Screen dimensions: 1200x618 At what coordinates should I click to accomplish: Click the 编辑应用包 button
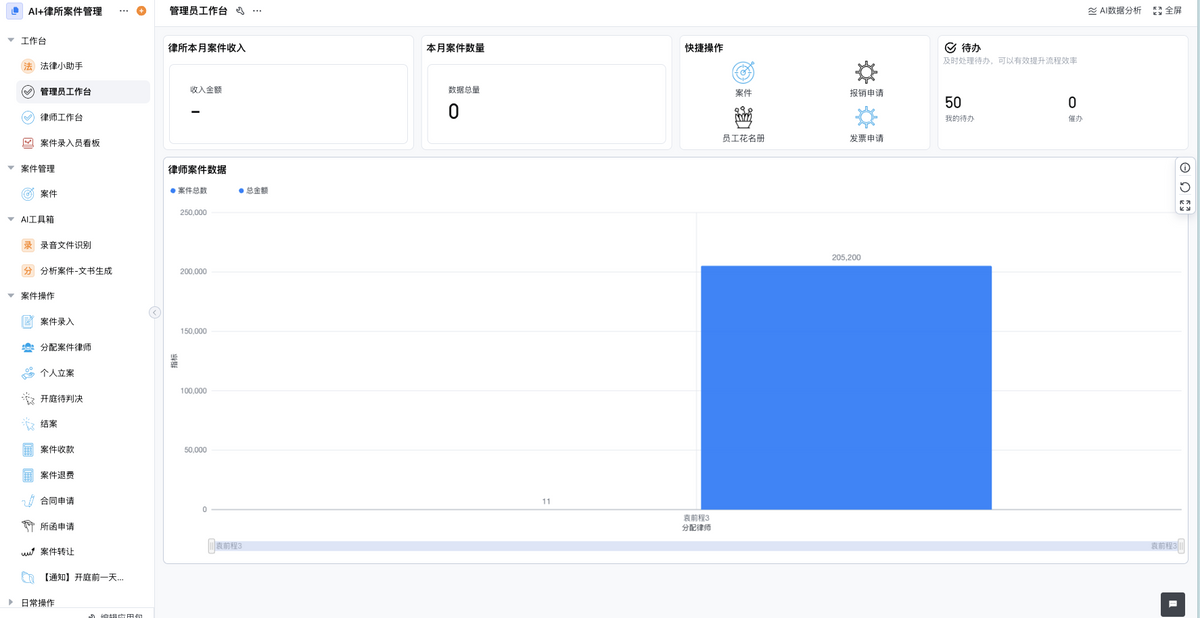coord(114,614)
